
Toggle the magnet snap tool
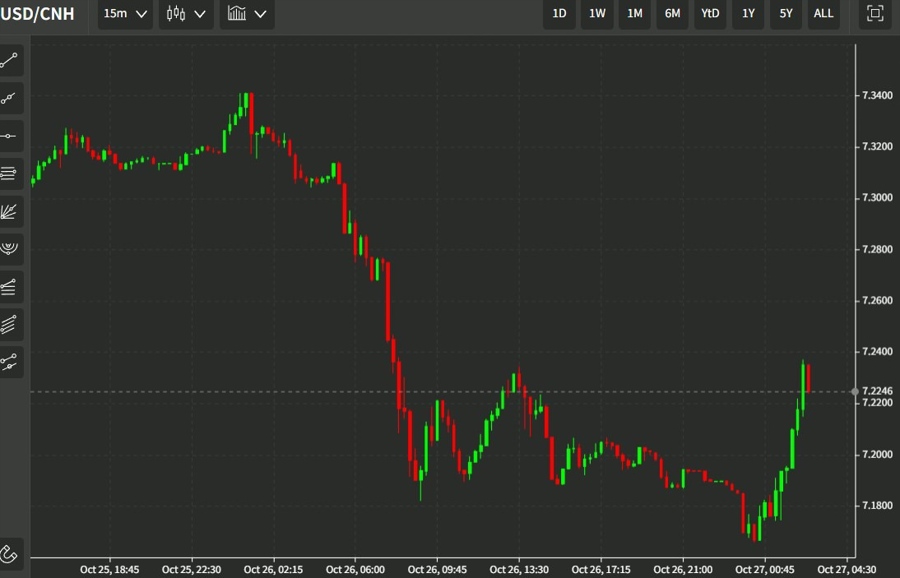pos(10,553)
